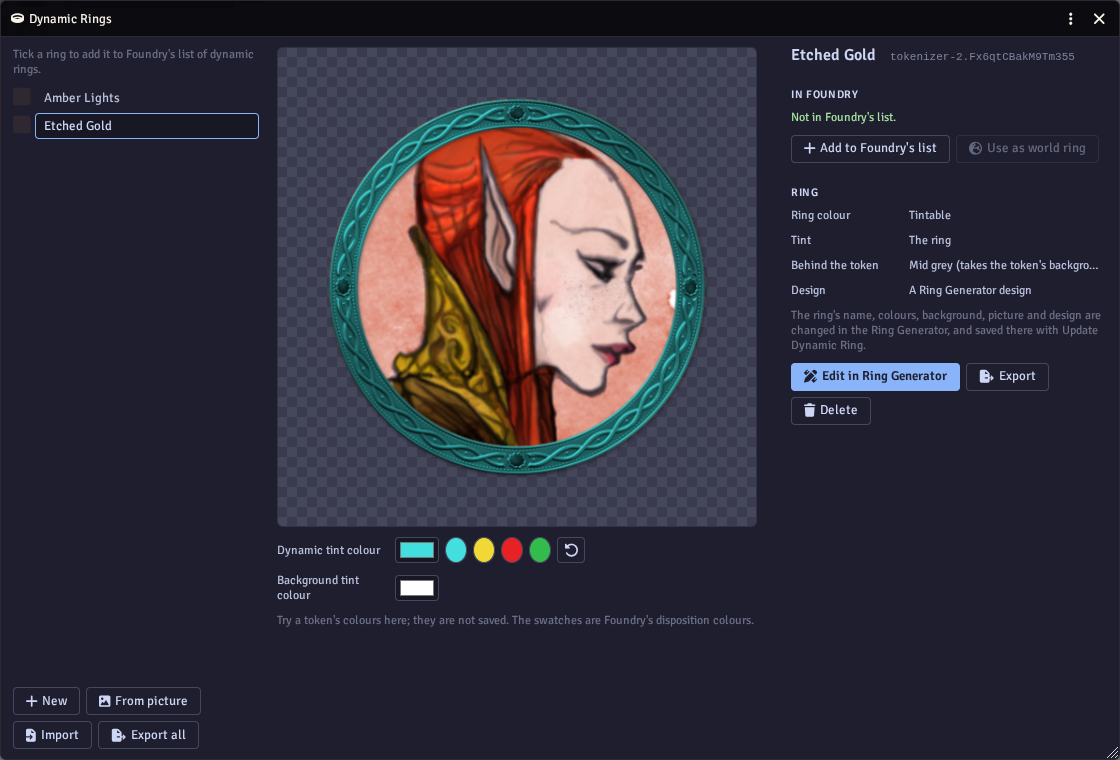Select Amber Lights in the ring list

point(146,98)
